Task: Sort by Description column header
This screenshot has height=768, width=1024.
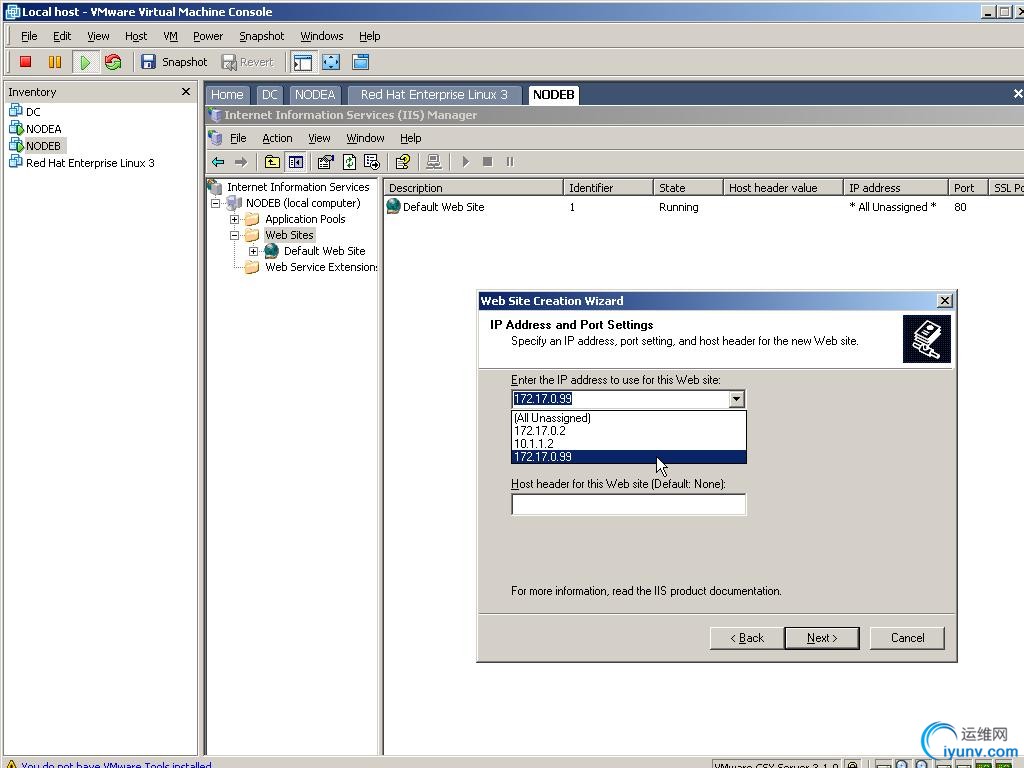Action: pos(473,187)
